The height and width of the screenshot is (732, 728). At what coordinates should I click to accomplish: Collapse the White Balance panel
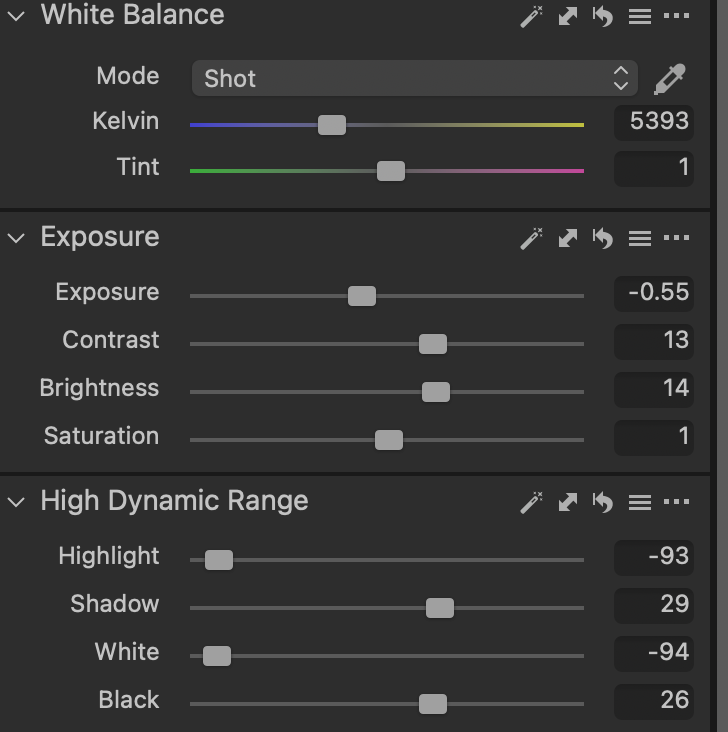16,16
